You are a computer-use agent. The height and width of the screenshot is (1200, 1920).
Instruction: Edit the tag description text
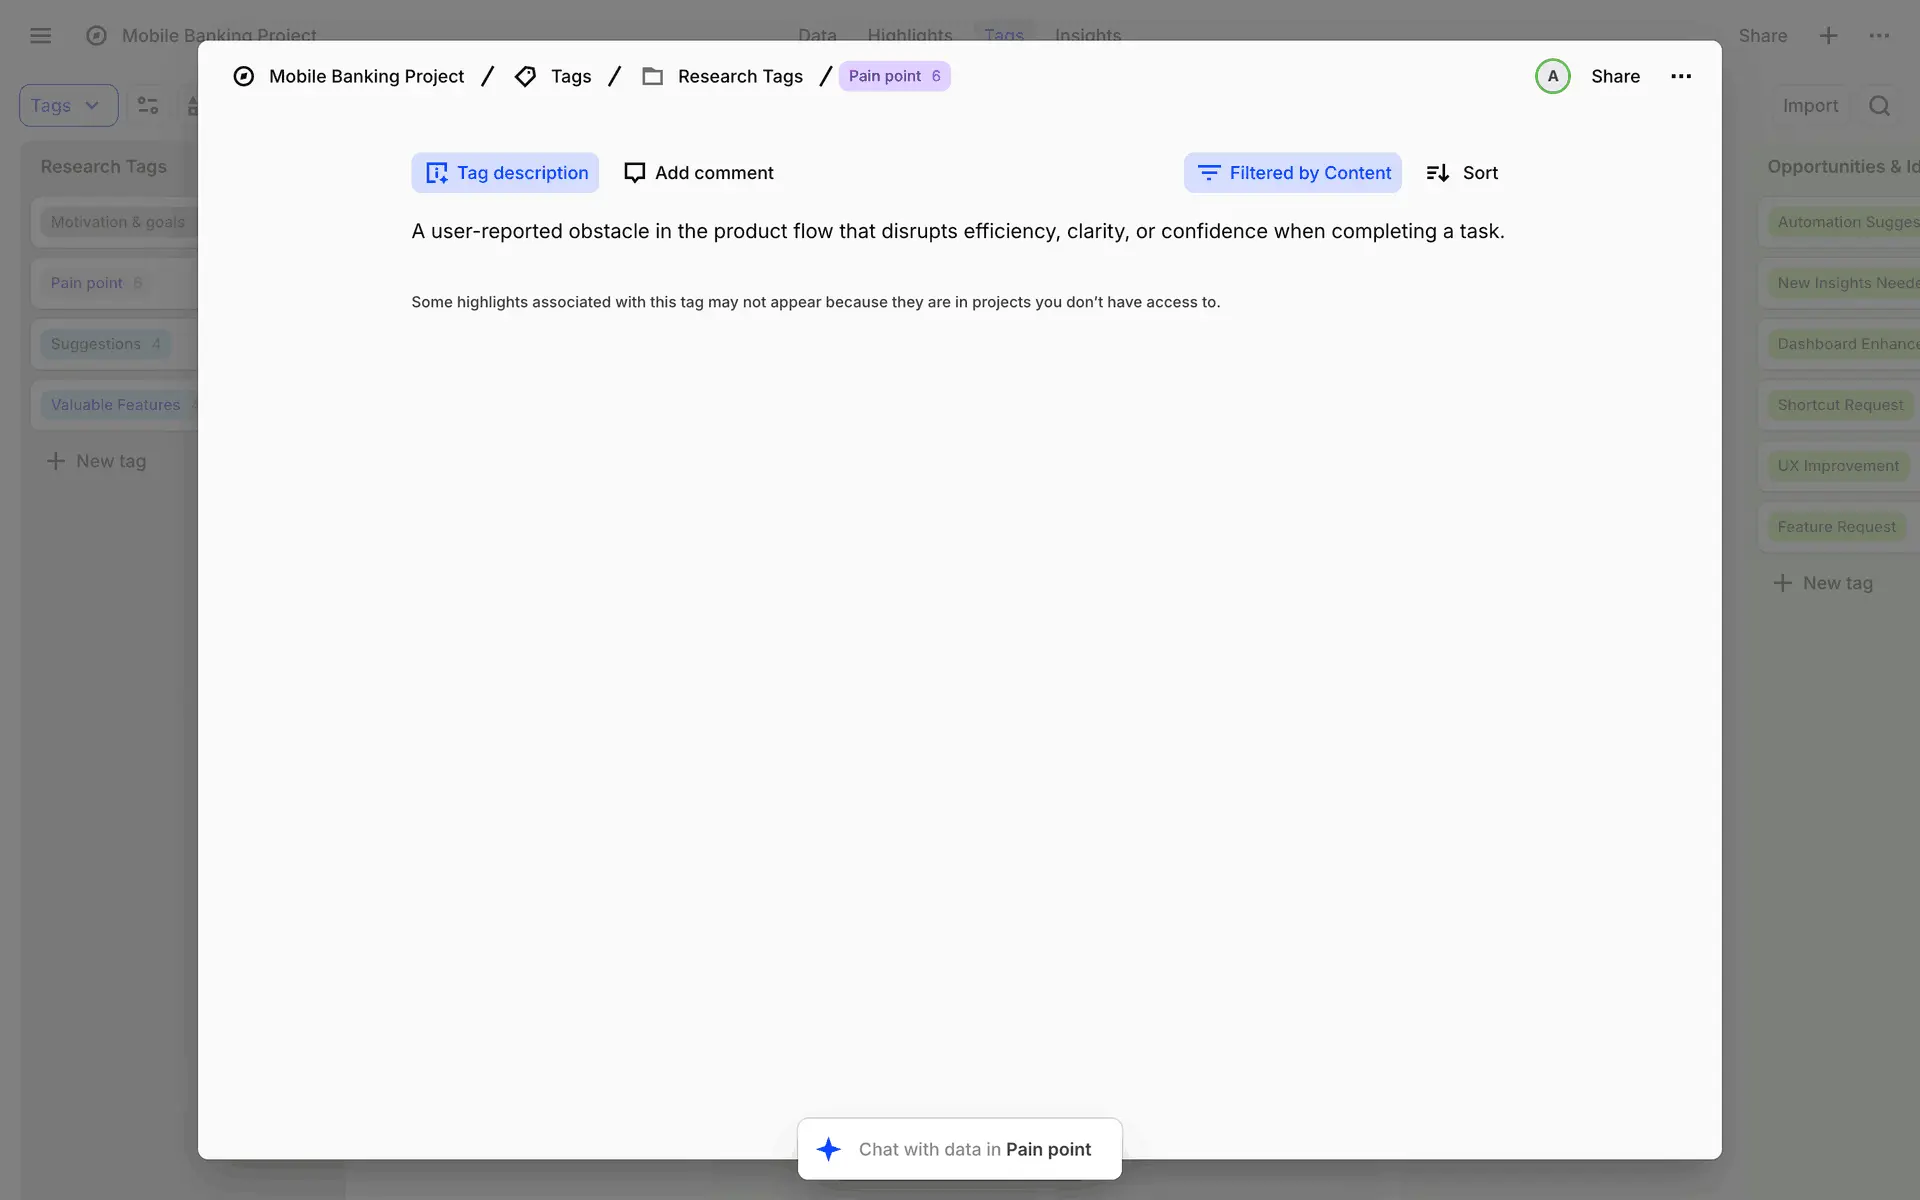click(957, 231)
